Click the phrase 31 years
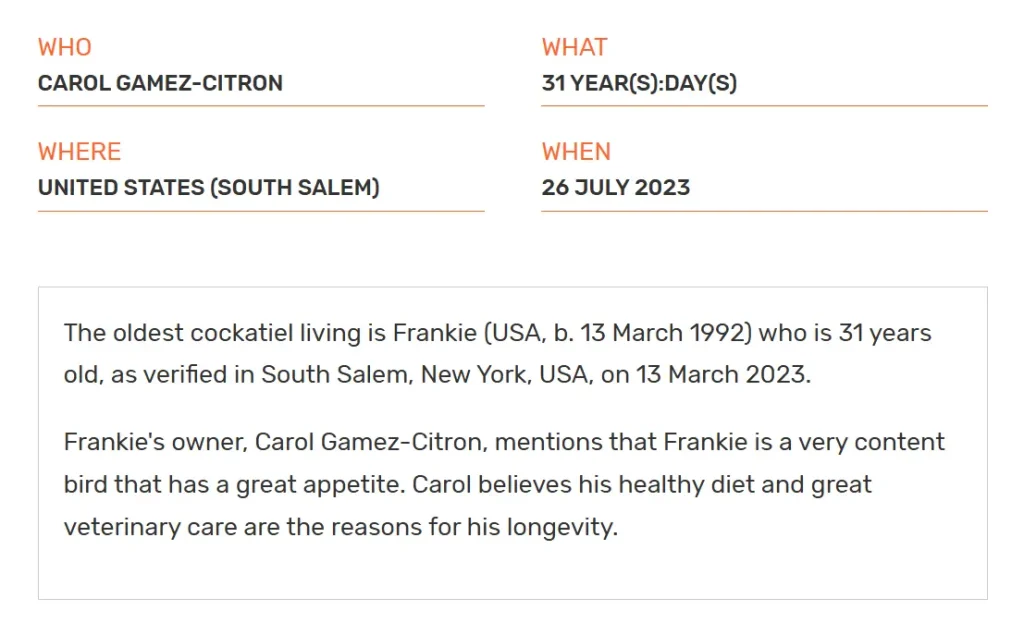1024x623 pixels. coord(884,333)
